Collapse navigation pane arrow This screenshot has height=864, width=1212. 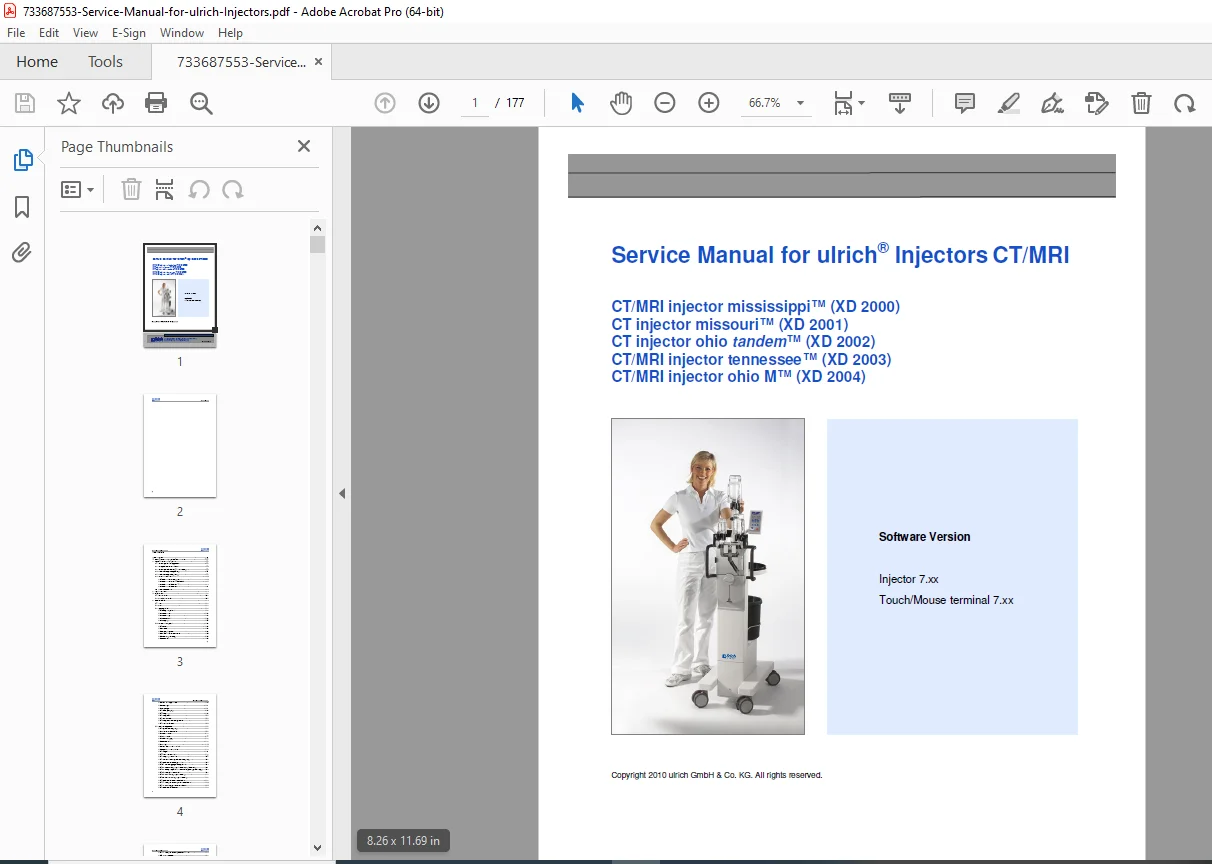click(x=342, y=493)
